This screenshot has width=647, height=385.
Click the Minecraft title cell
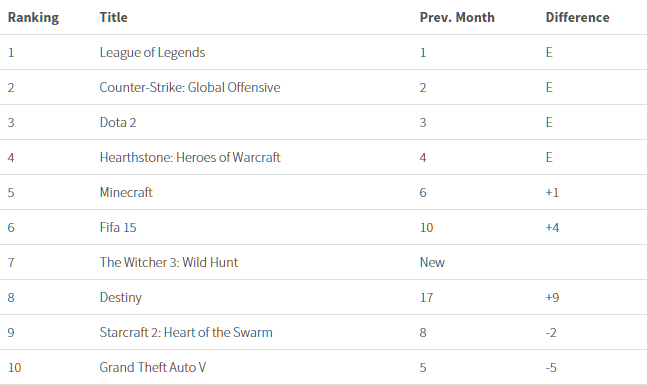pyautogui.click(x=126, y=192)
